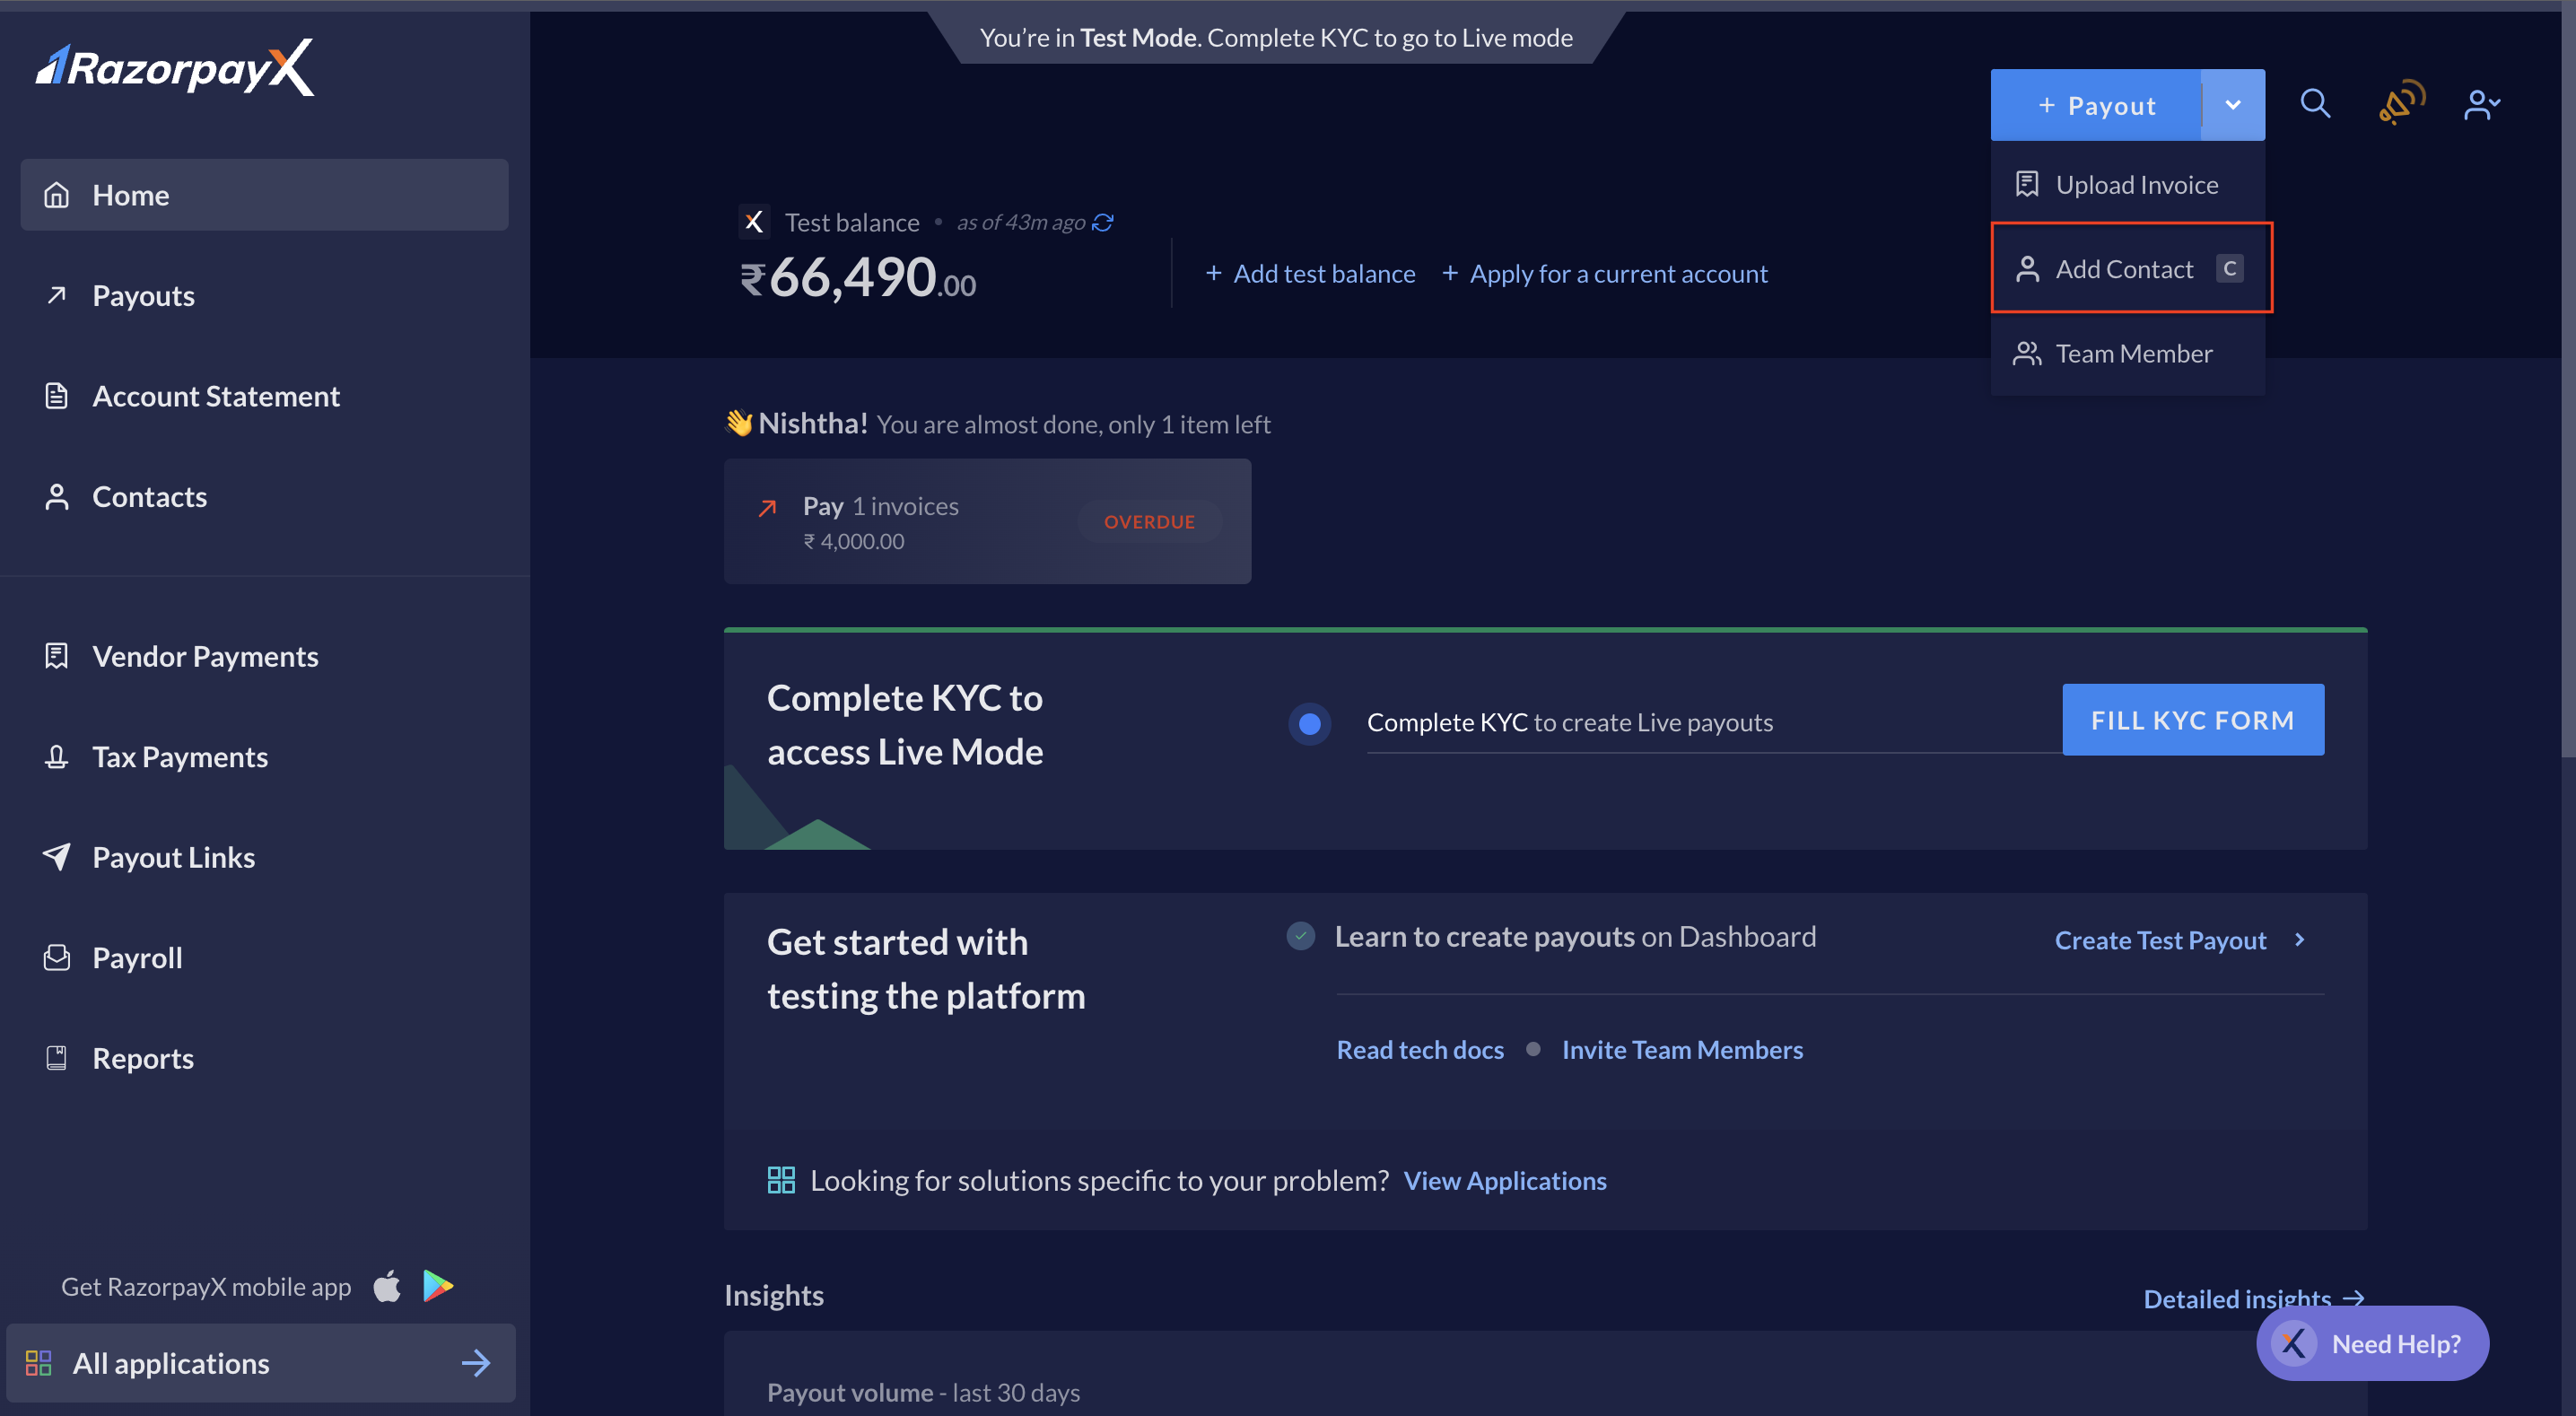Toggle the search icon in header
The width and height of the screenshot is (2576, 1416).
2315,105
